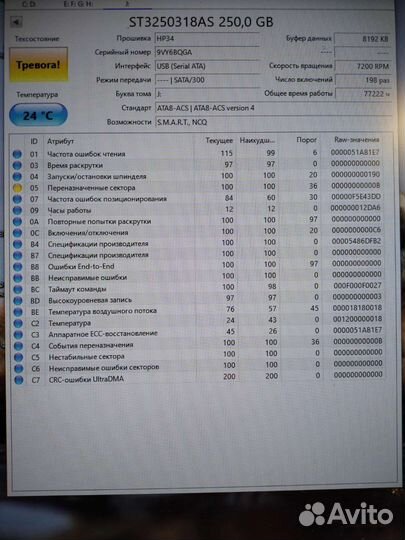Click the status icon for attribute 09
Screen dimensions: 405x540
click(x=17, y=210)
